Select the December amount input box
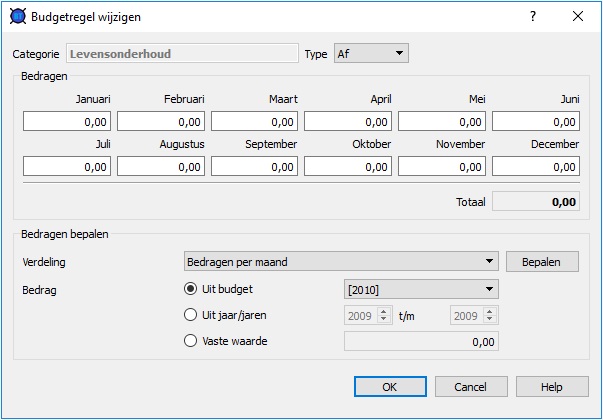This screenshot has height=420, width=603. [x=536, y=167]
